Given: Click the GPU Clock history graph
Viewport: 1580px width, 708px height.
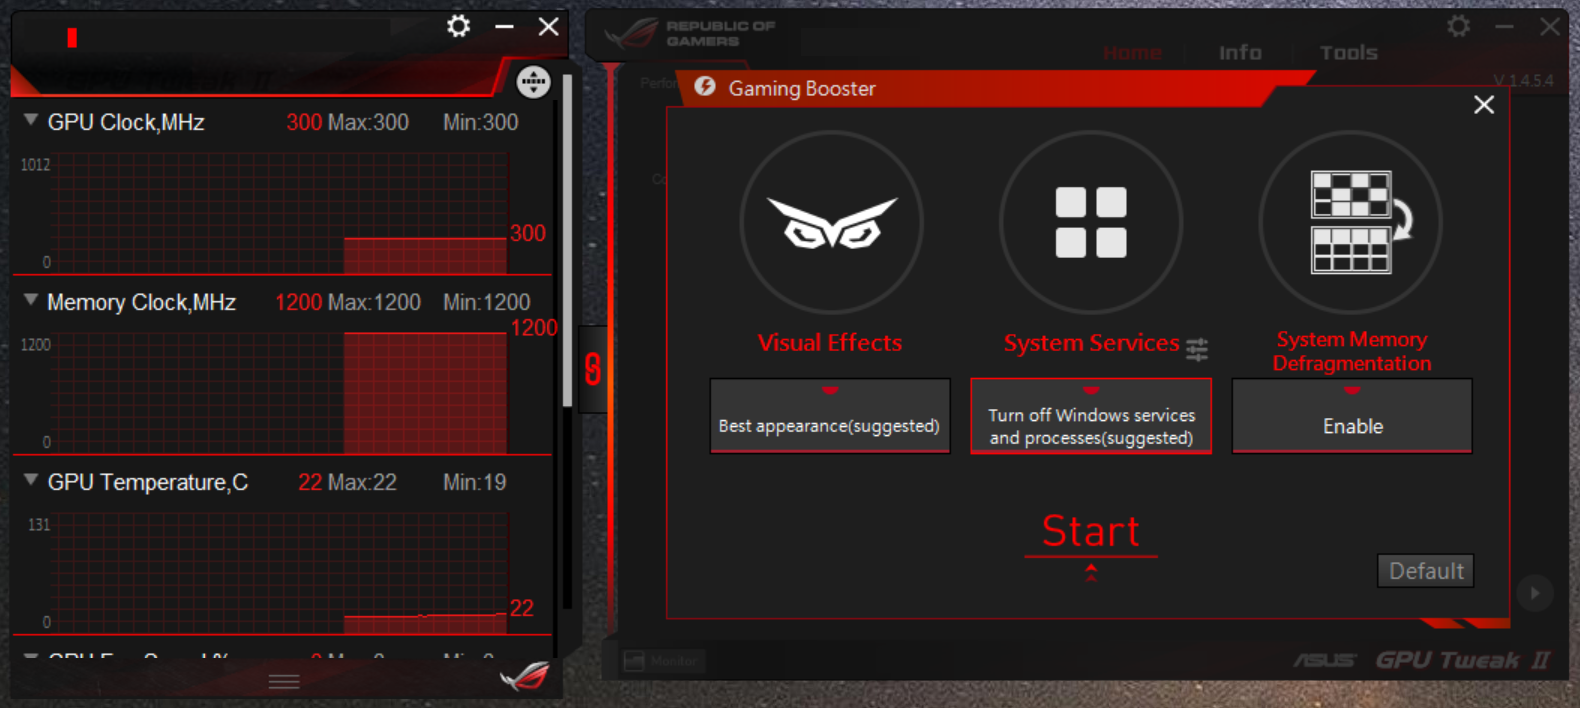Looking at the screenshot, I should tap(282, 213).
